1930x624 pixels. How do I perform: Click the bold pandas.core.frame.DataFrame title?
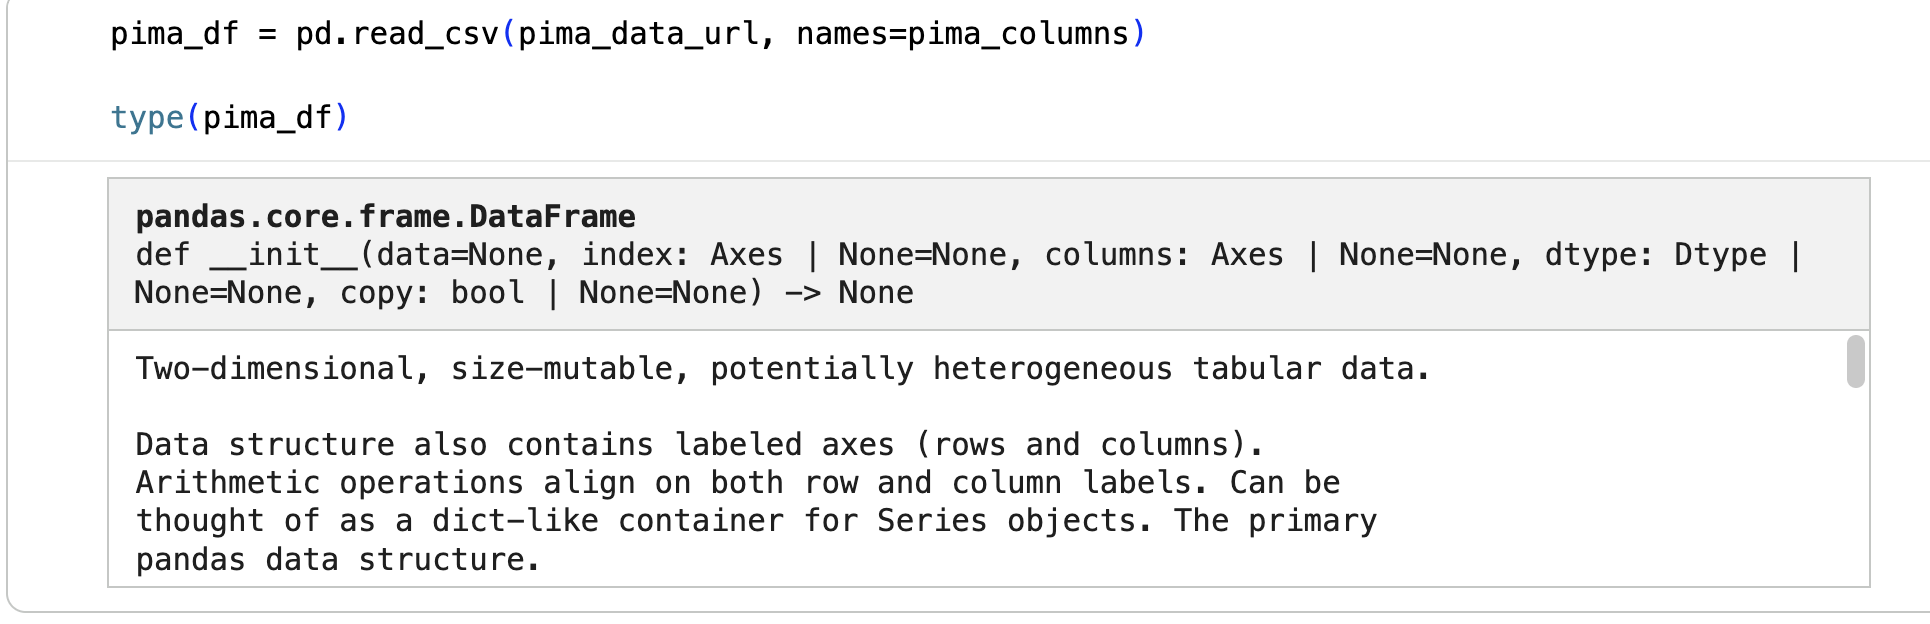[385, 216]
